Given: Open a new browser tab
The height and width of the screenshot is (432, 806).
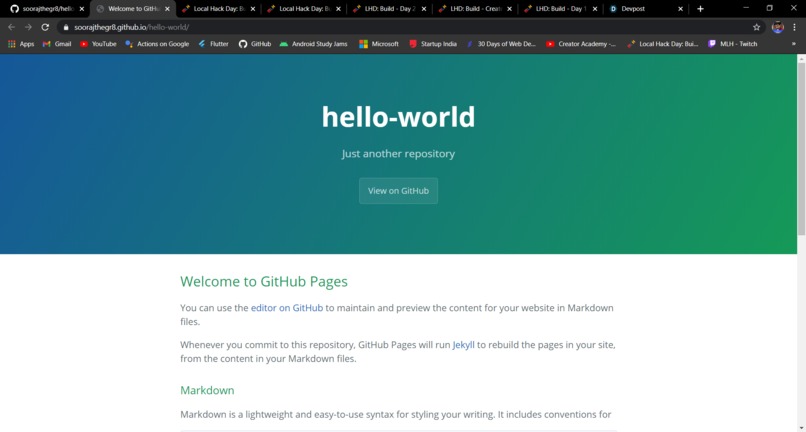Looking at the screenshot, I should [700, 9].
